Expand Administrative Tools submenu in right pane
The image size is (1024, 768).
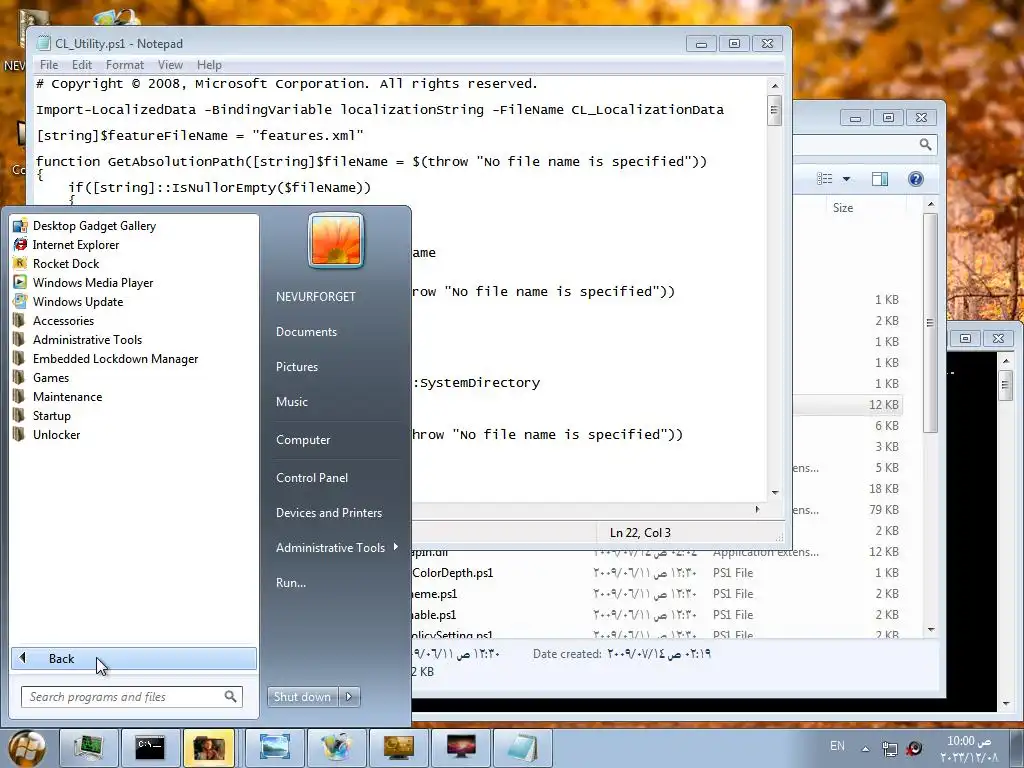click(x=336, y=548)
